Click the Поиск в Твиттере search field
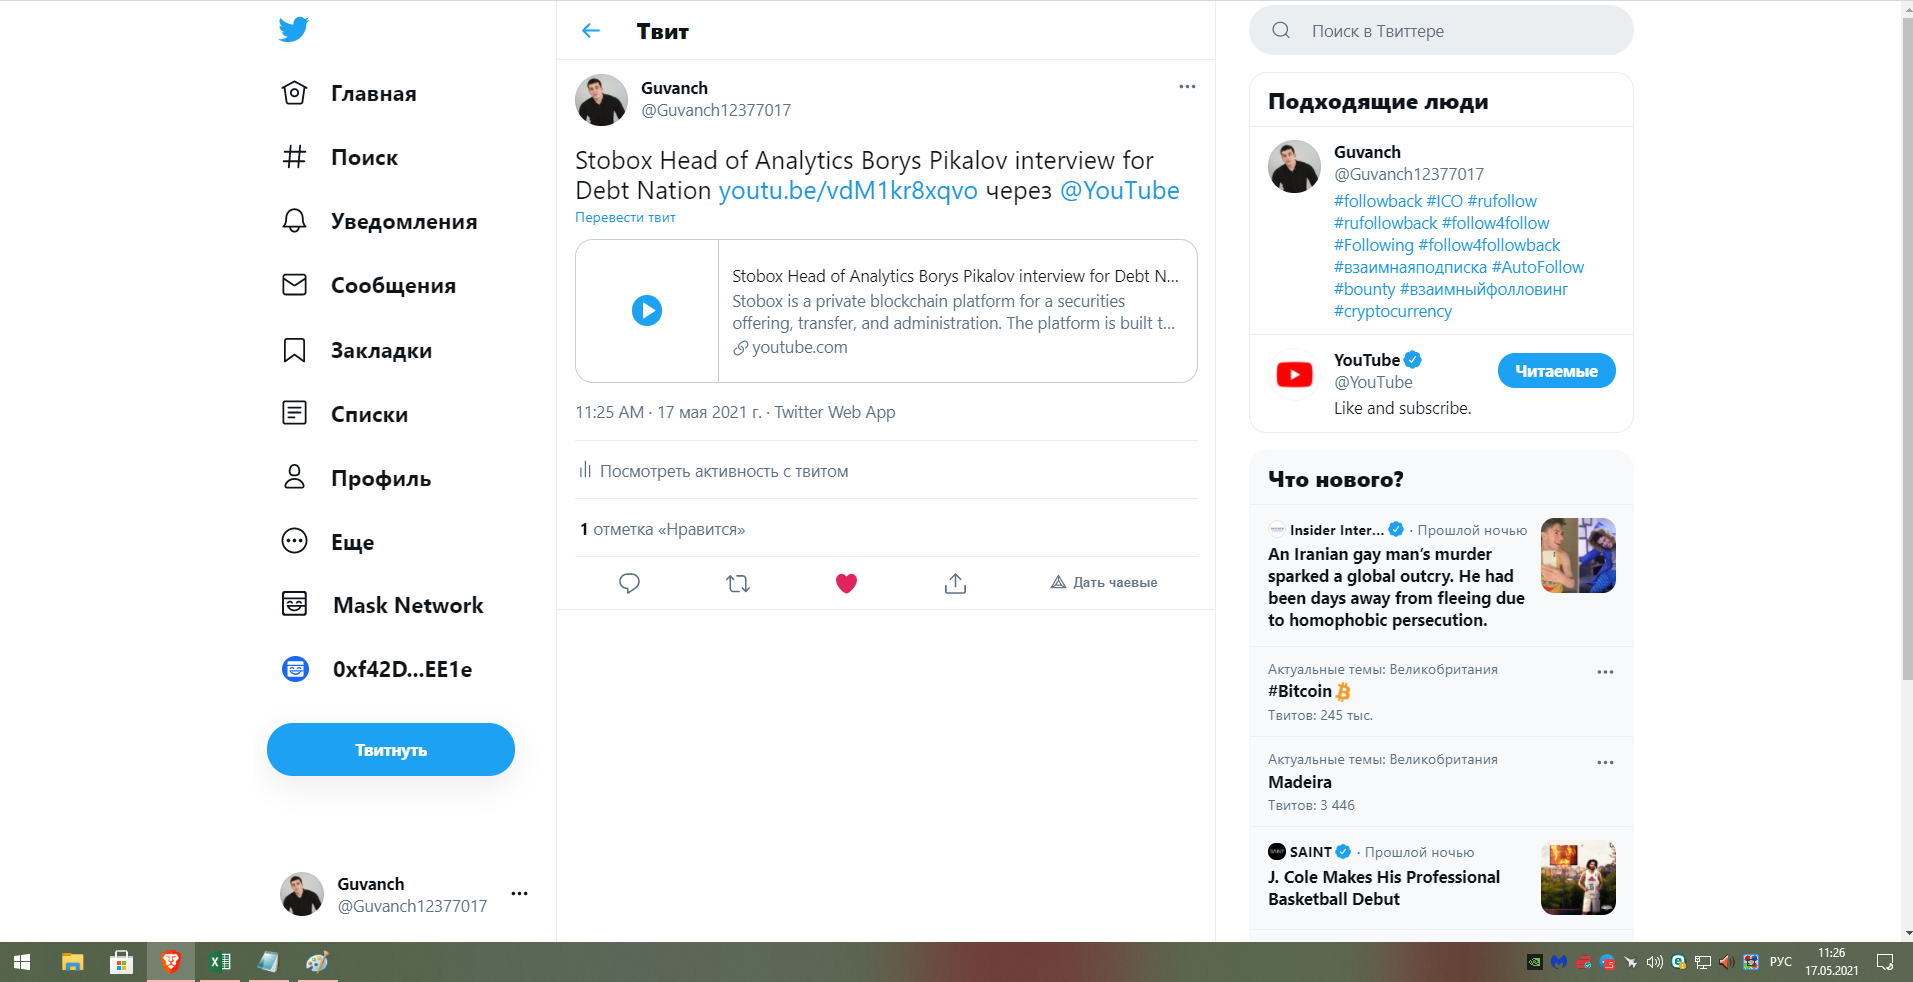This screenshot has height=982, width=1913. tap(1441, 31)
